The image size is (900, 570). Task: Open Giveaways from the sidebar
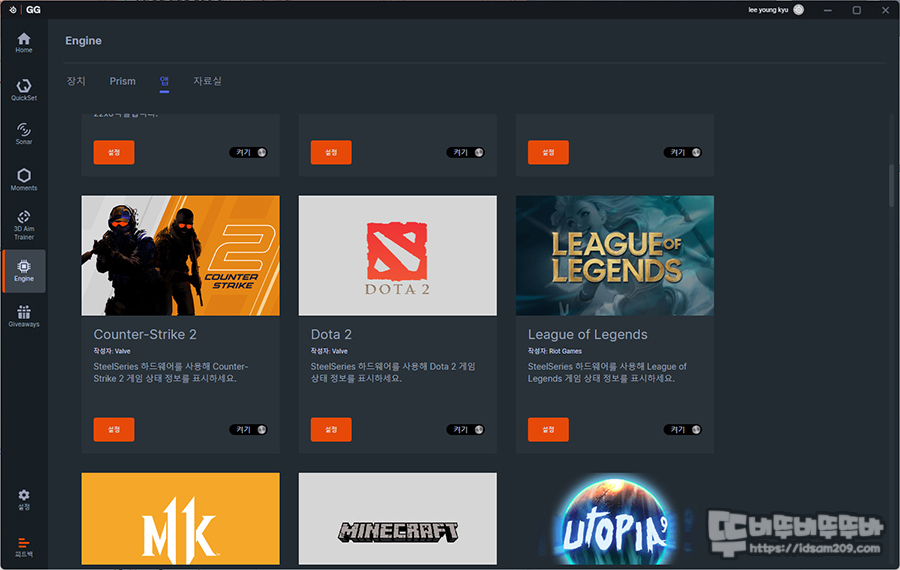24,316
